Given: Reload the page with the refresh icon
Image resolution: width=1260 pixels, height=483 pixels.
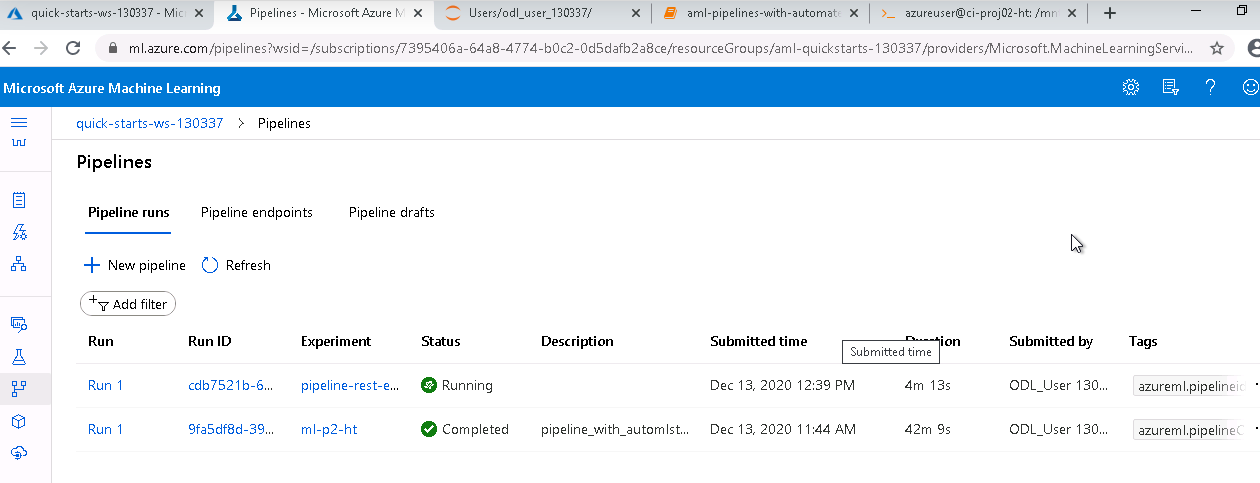Looking at the screenshot, I should coord(73,48).
